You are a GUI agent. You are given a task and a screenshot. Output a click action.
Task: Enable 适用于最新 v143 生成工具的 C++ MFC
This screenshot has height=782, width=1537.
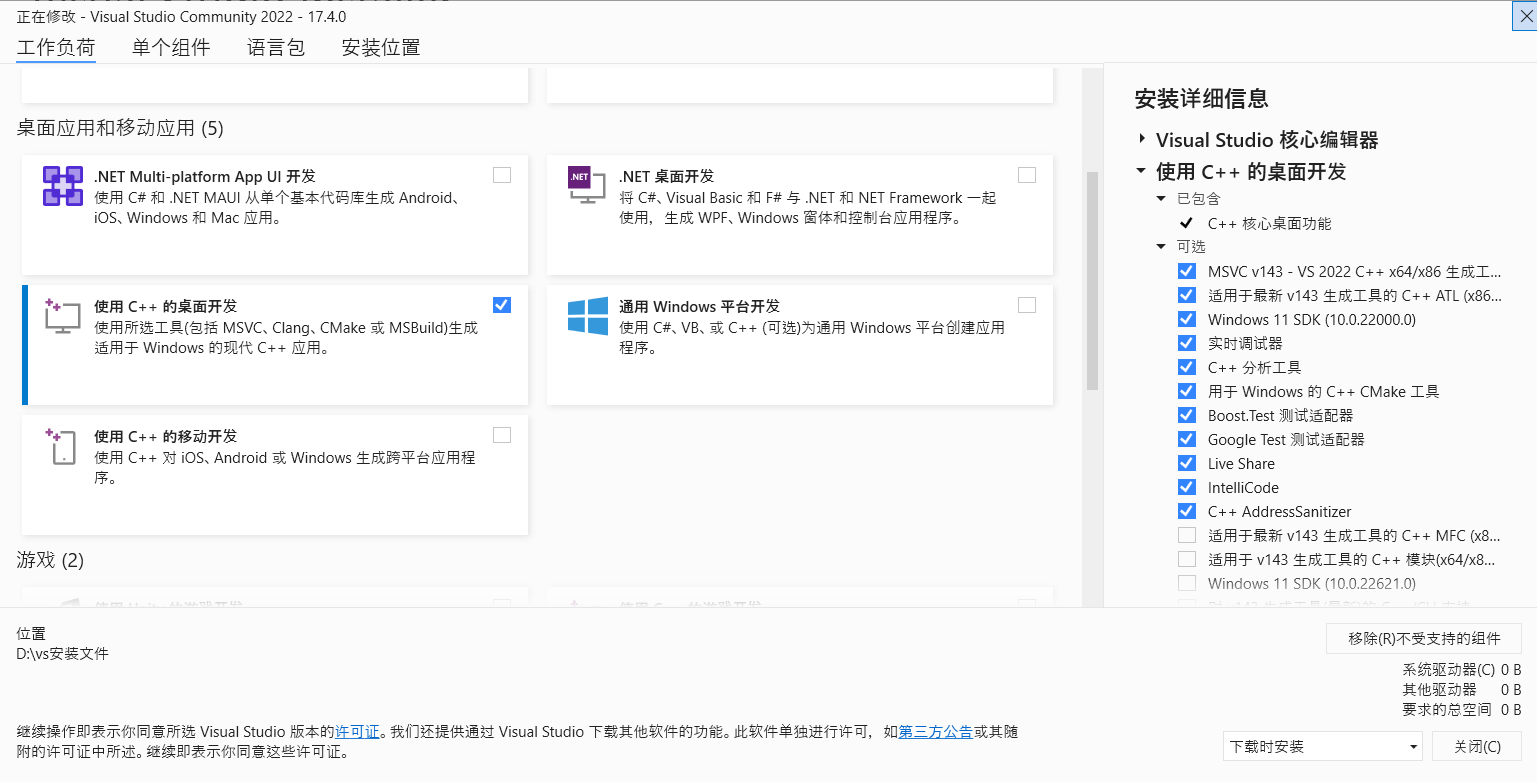[x=1186, y=534]
